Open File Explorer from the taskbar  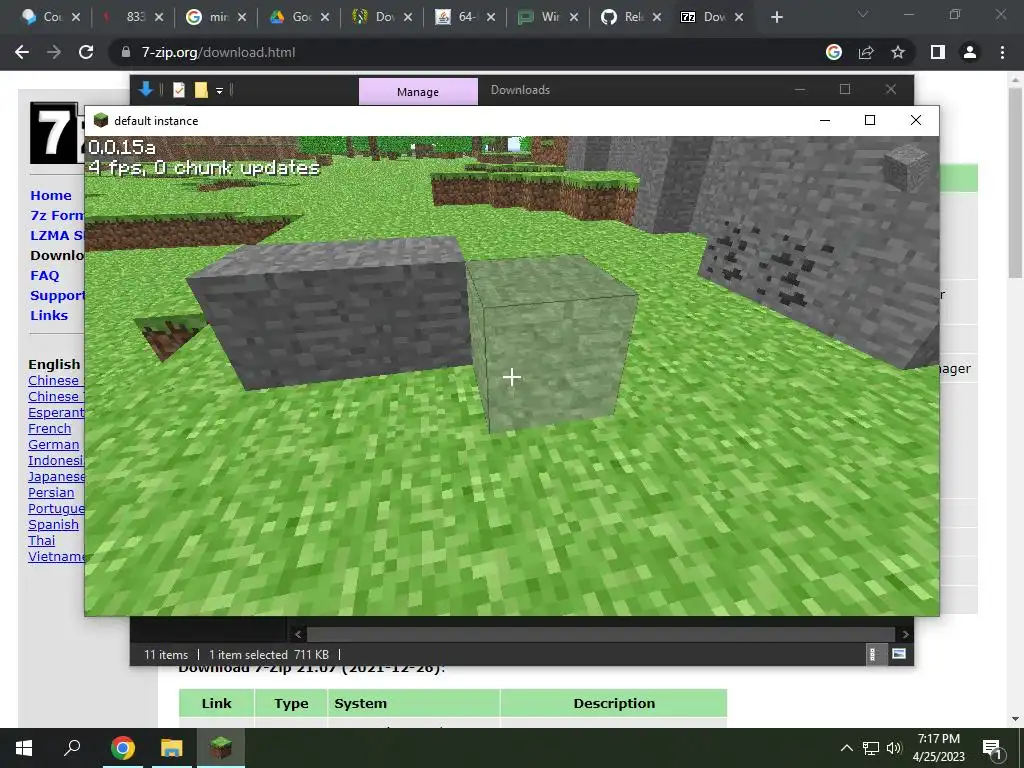tap(171, 748)
